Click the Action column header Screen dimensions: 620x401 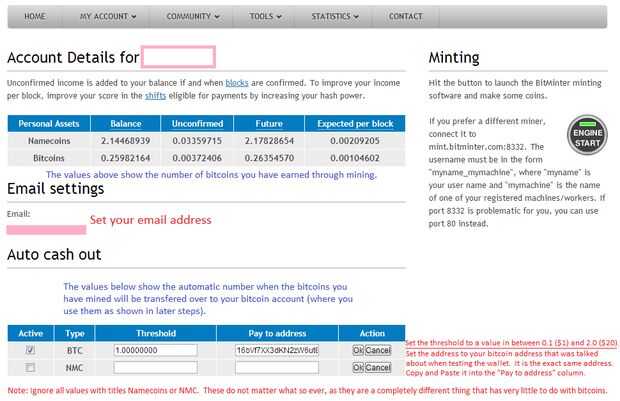[372, 333]
